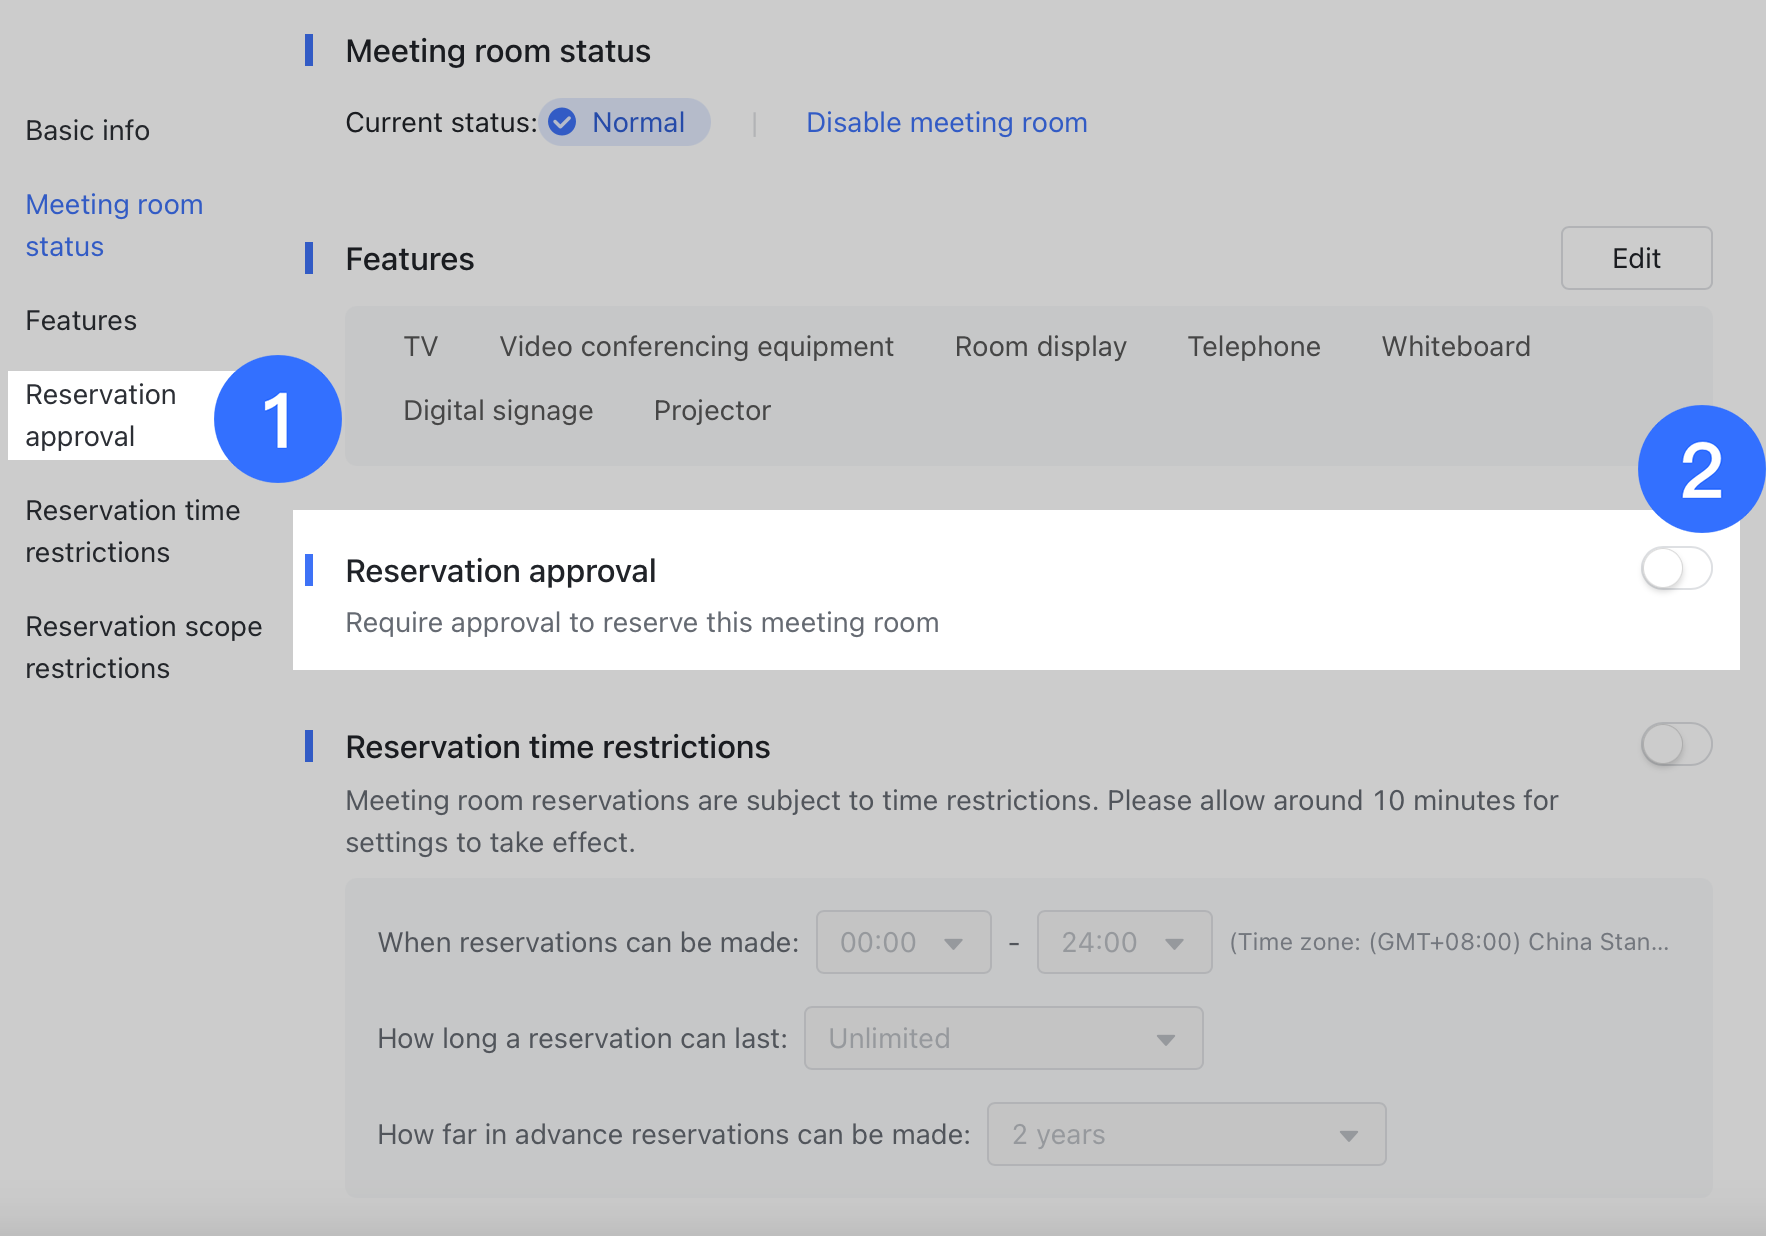Click the Disable meeting room link
Screen dimensions: 1766x1236
pyautogui.click(x=946, y=122)
